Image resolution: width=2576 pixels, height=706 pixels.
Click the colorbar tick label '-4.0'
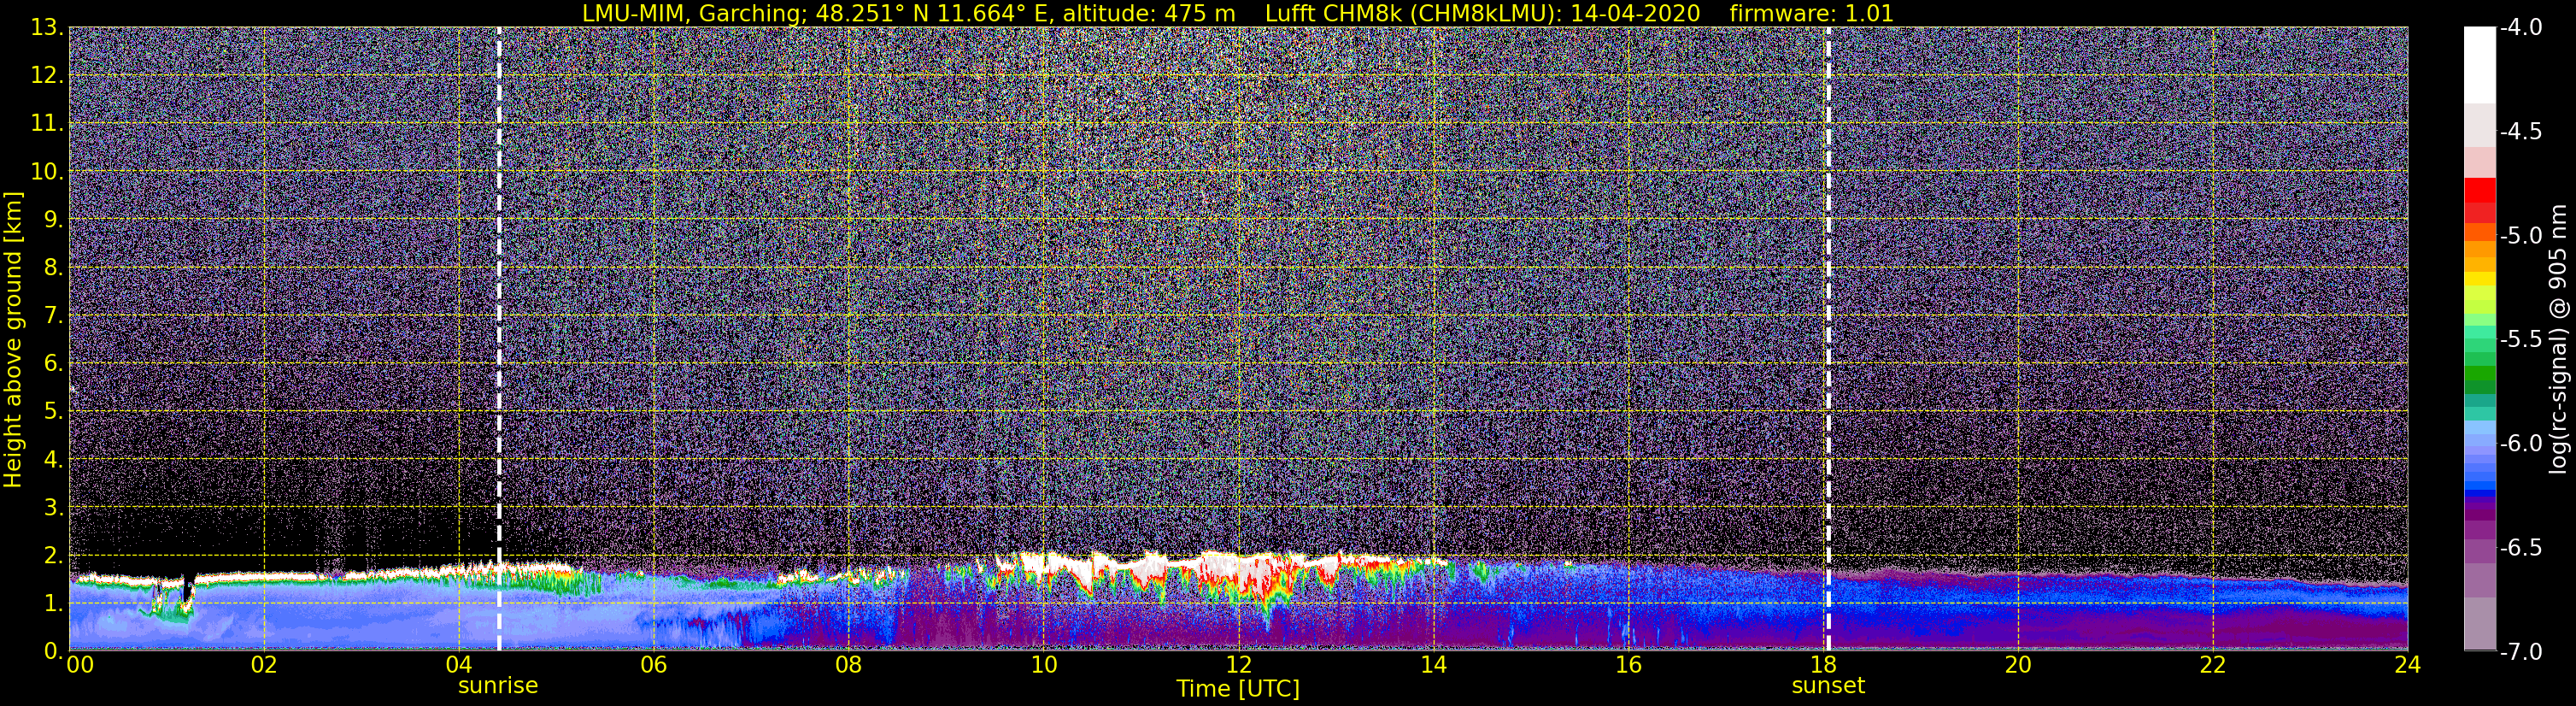pyautogui.click(x=2520, y=27)
